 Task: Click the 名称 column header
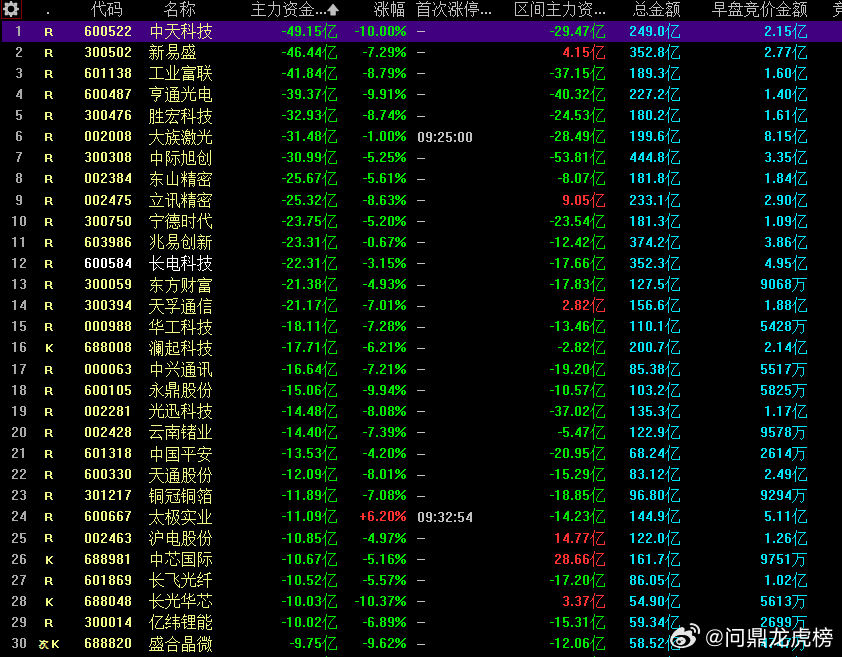(180, 9)
